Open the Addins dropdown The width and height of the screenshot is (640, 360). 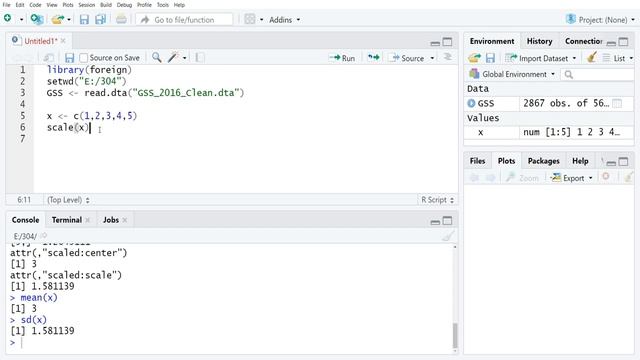[x=284, y=20]
